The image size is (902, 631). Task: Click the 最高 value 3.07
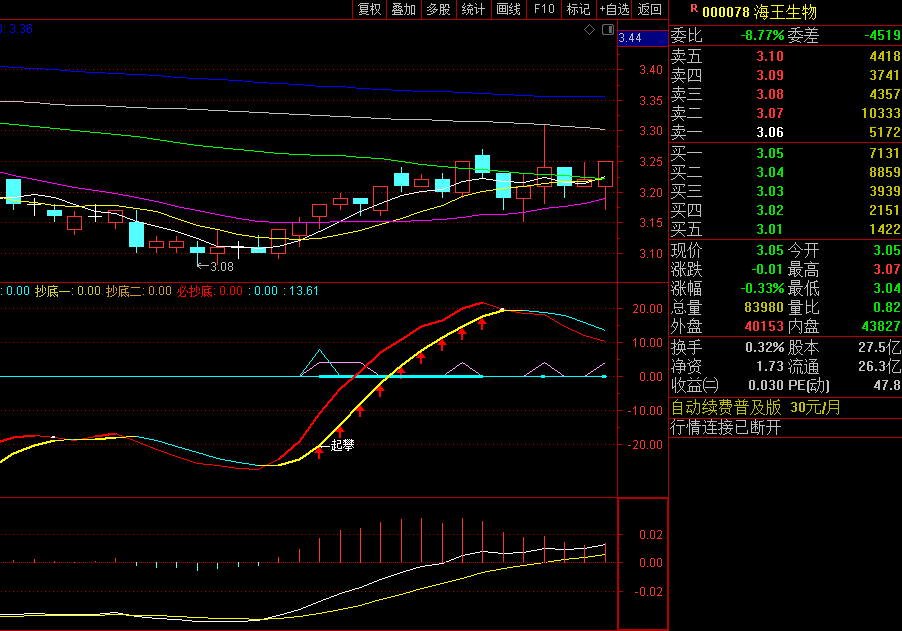[x=886, y=269]
